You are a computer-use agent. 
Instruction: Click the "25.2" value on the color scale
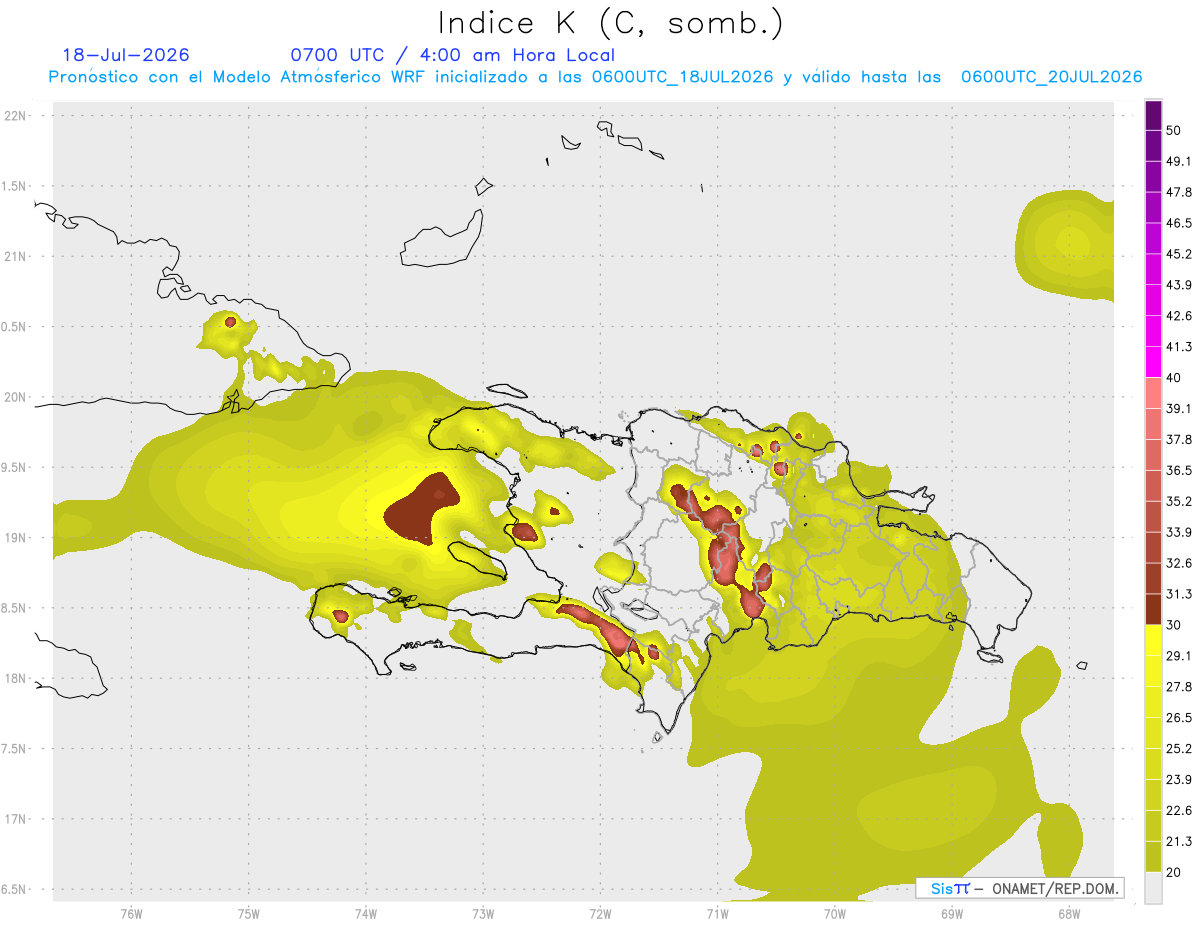pos(1178,749)
